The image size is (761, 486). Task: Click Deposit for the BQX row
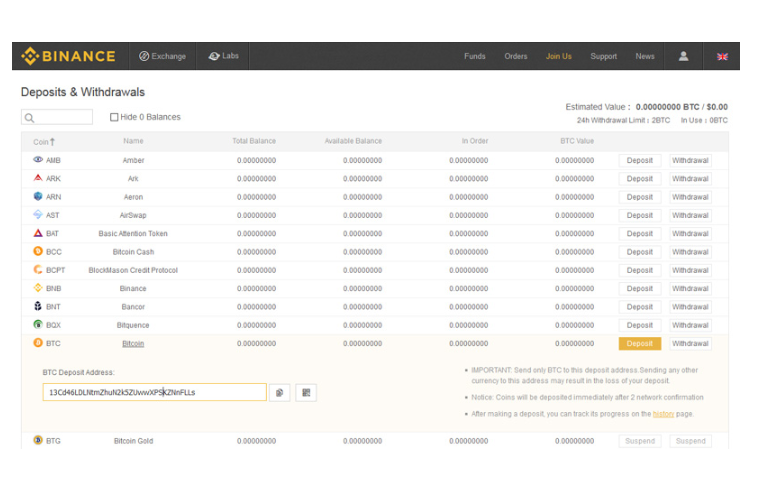[x=640, y=325]
